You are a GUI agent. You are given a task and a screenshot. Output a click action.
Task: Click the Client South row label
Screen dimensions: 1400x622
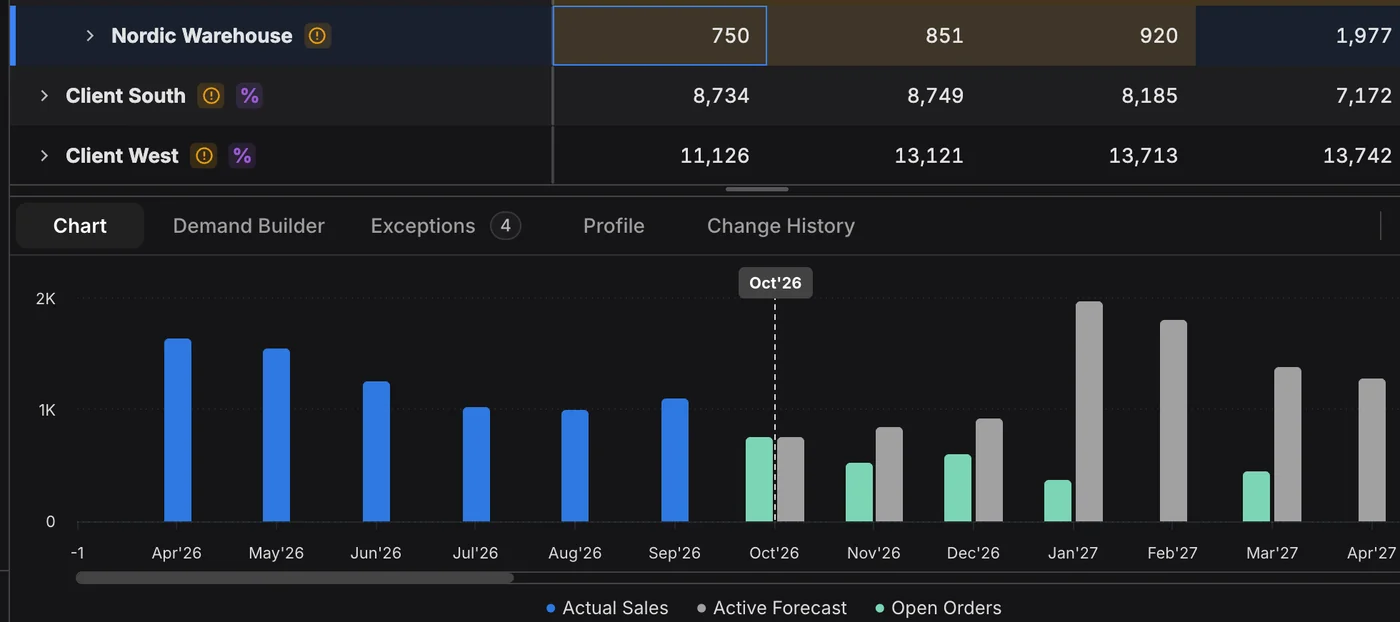[126, 96]
